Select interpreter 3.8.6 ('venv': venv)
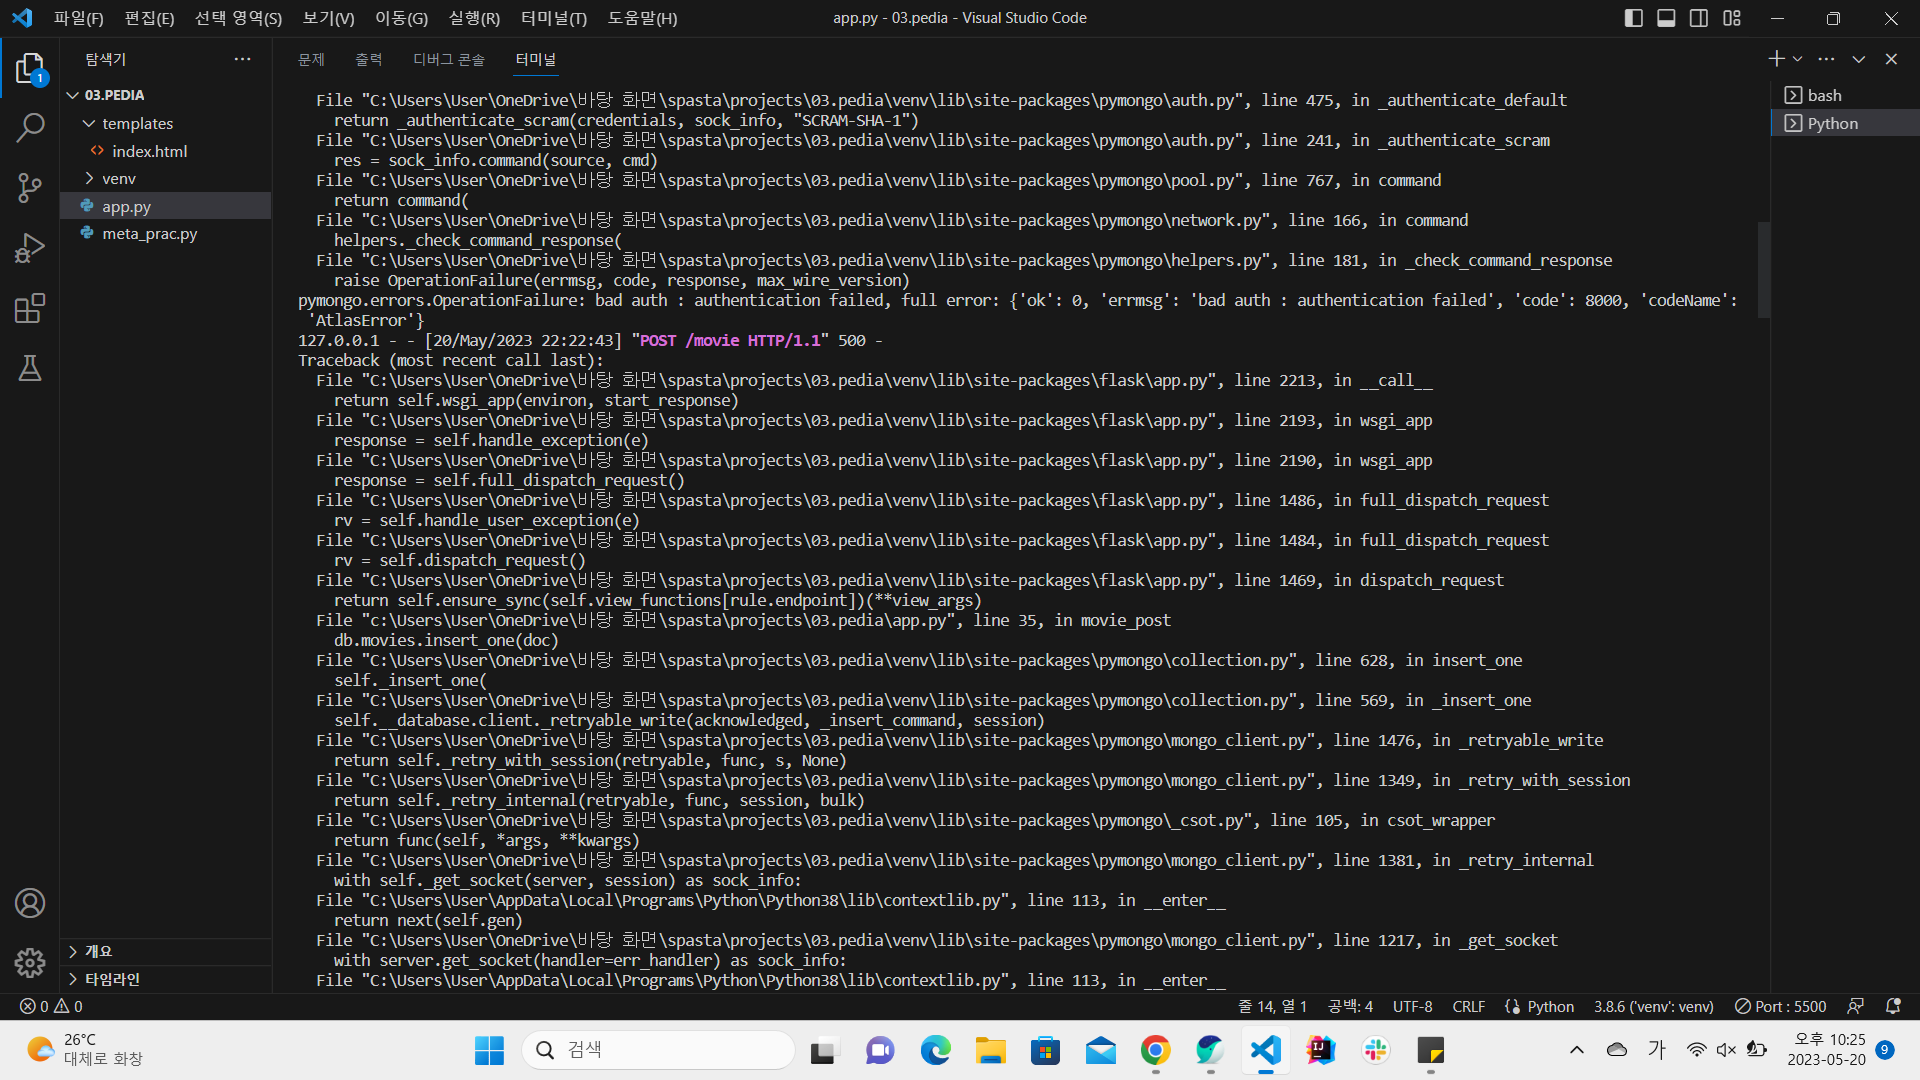 [1654, 1006]
